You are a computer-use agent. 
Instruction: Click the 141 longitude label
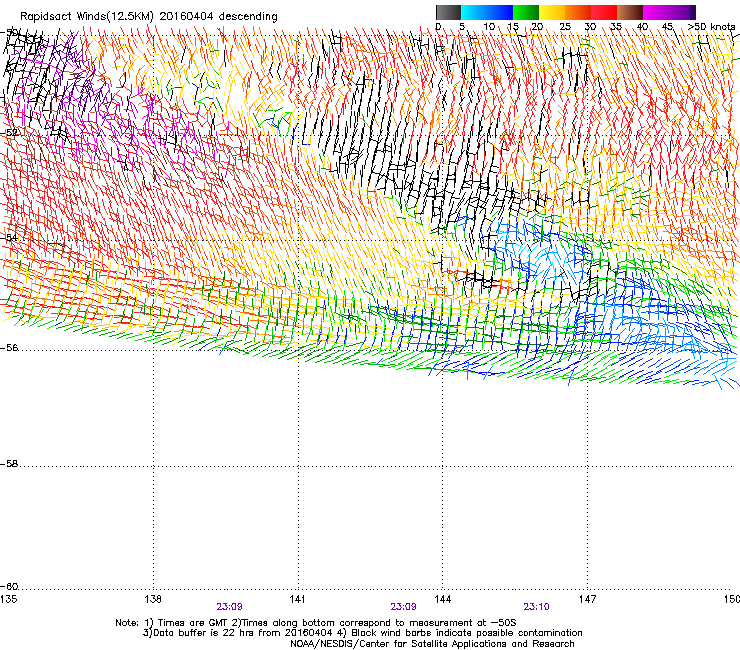pos(298,599)
